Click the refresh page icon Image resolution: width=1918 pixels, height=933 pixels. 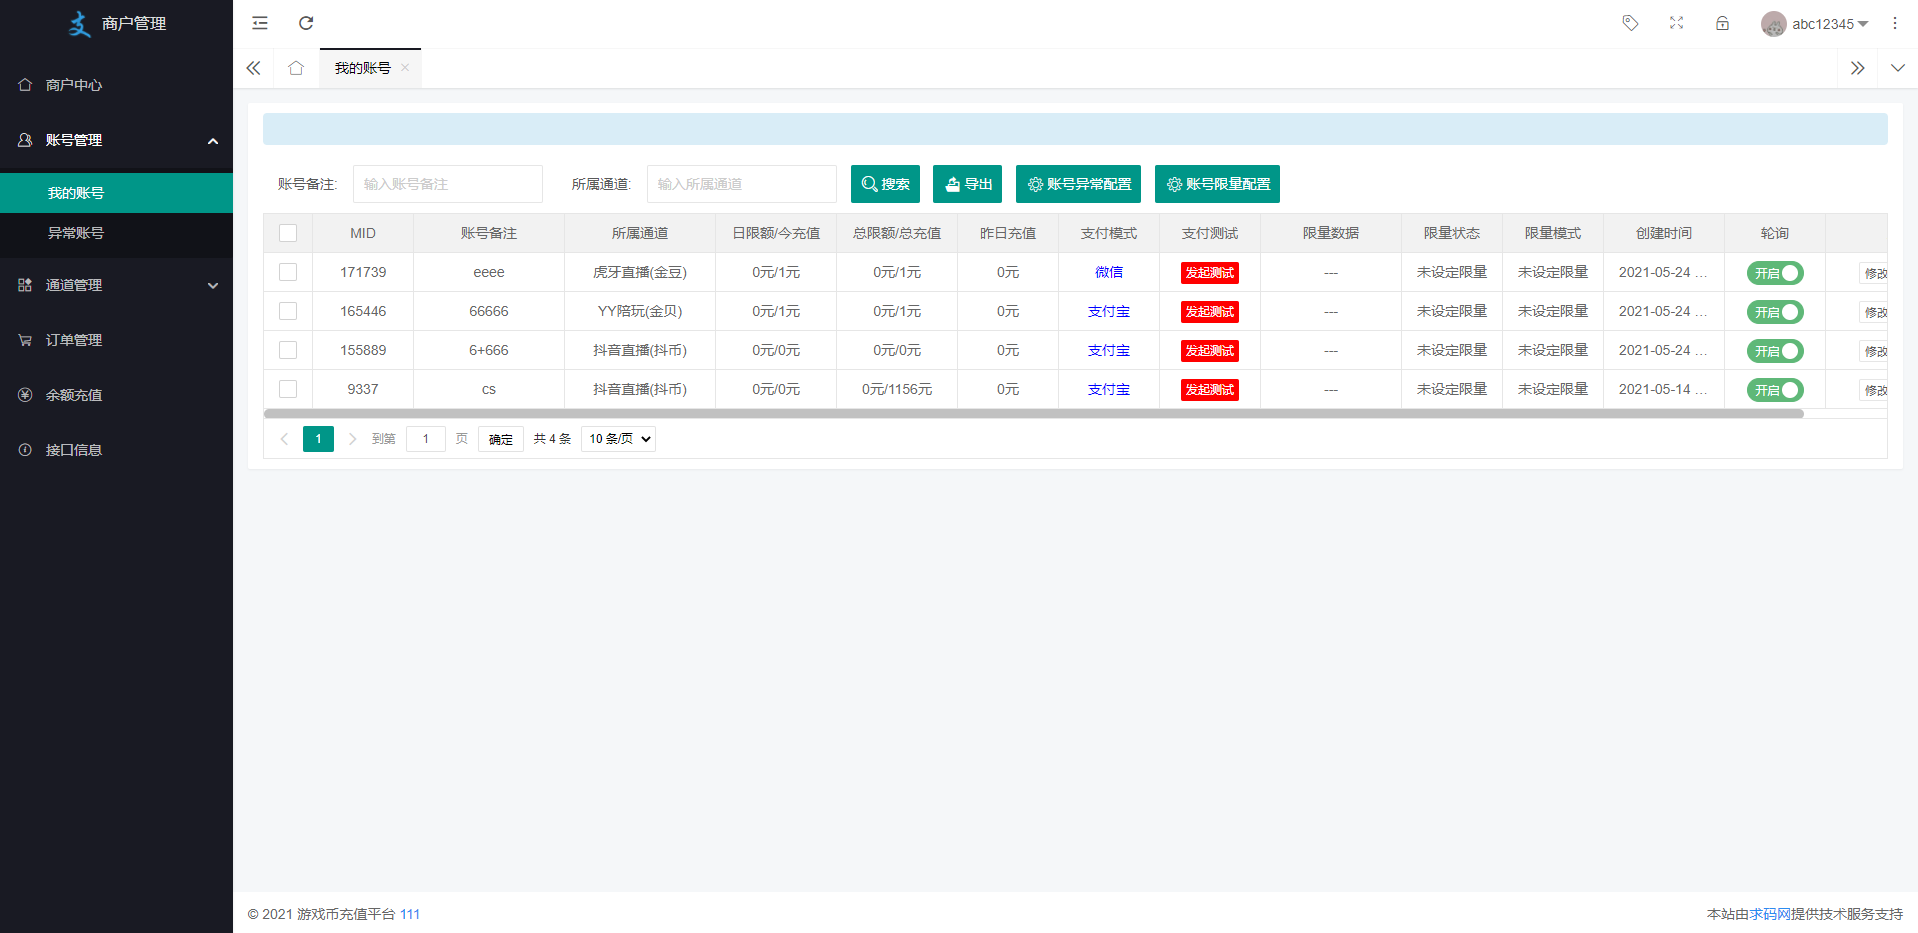pos(306,23)
